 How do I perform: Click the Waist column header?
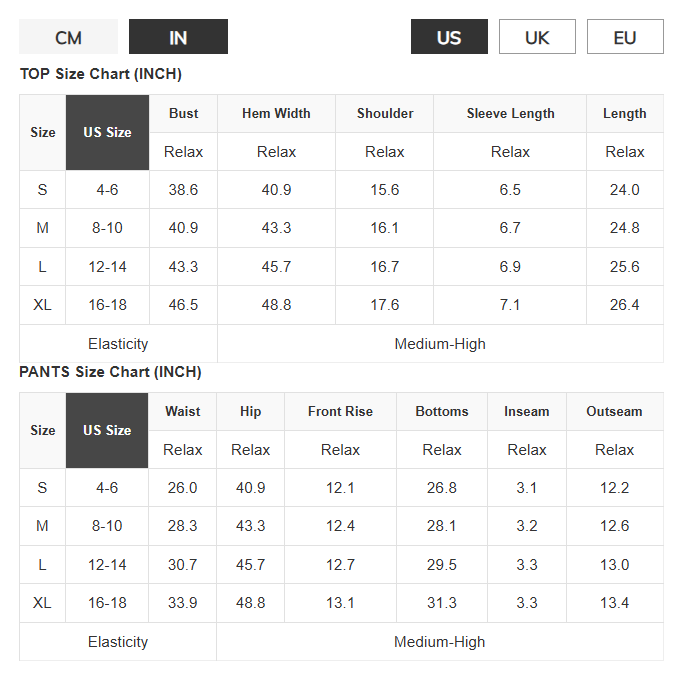(182, 411)
